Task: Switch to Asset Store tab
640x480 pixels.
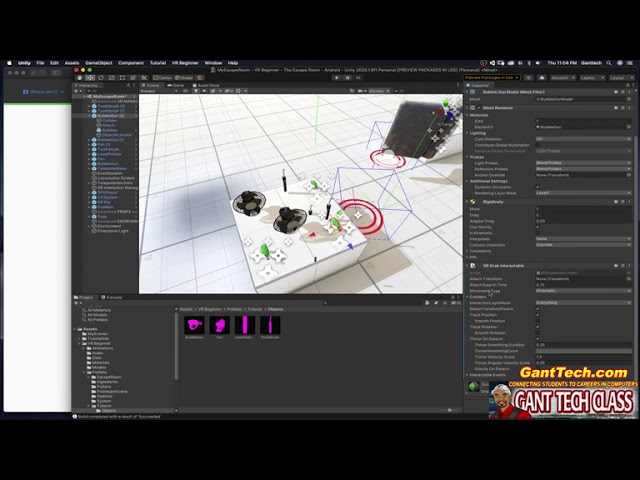Action: (x=206, y=85)
